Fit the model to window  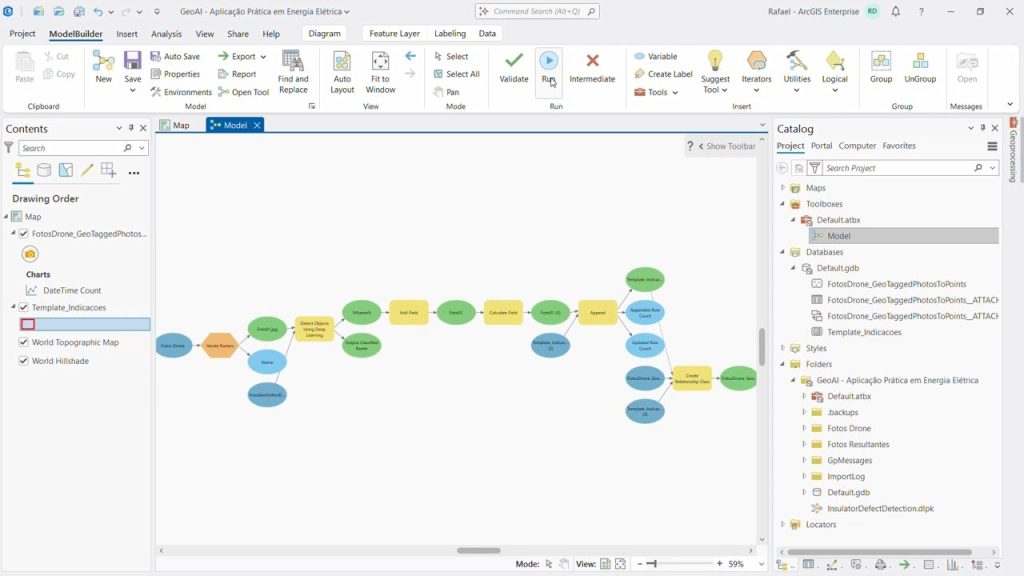pyautogui.click(x=380, y=72)
